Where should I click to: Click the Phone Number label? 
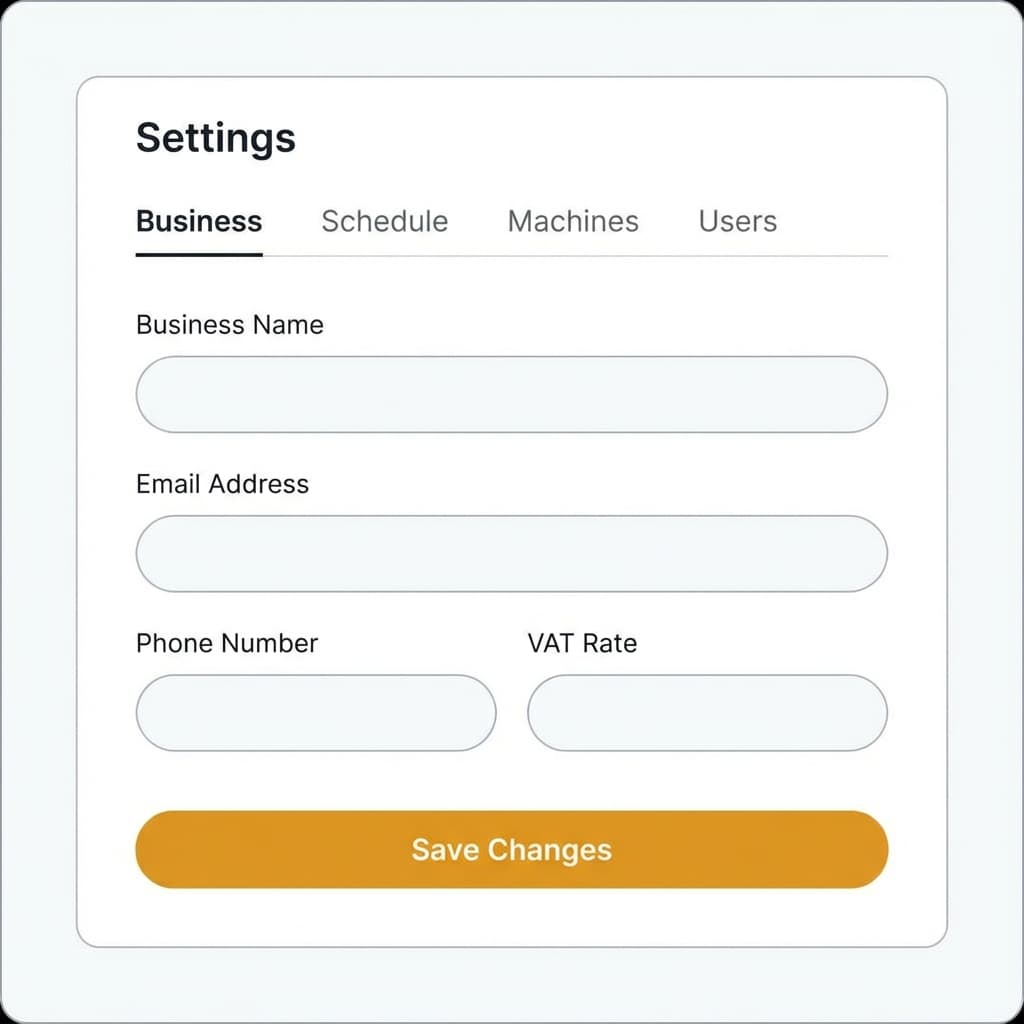click(x=226, y=643)
